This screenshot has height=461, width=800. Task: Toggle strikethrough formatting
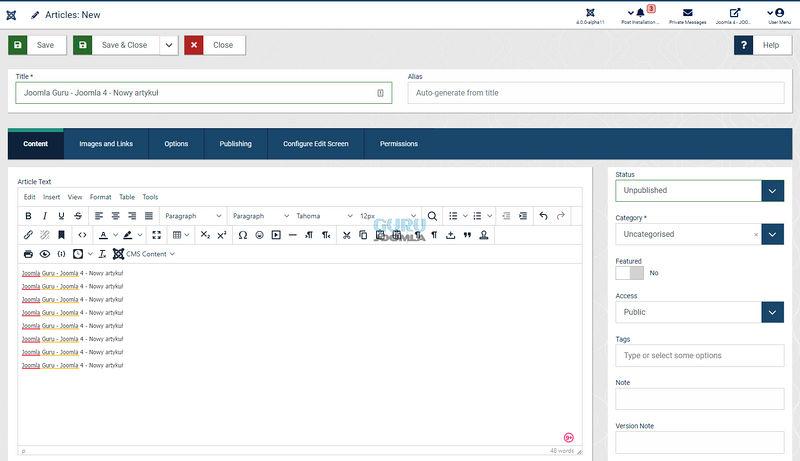[78, 216]
